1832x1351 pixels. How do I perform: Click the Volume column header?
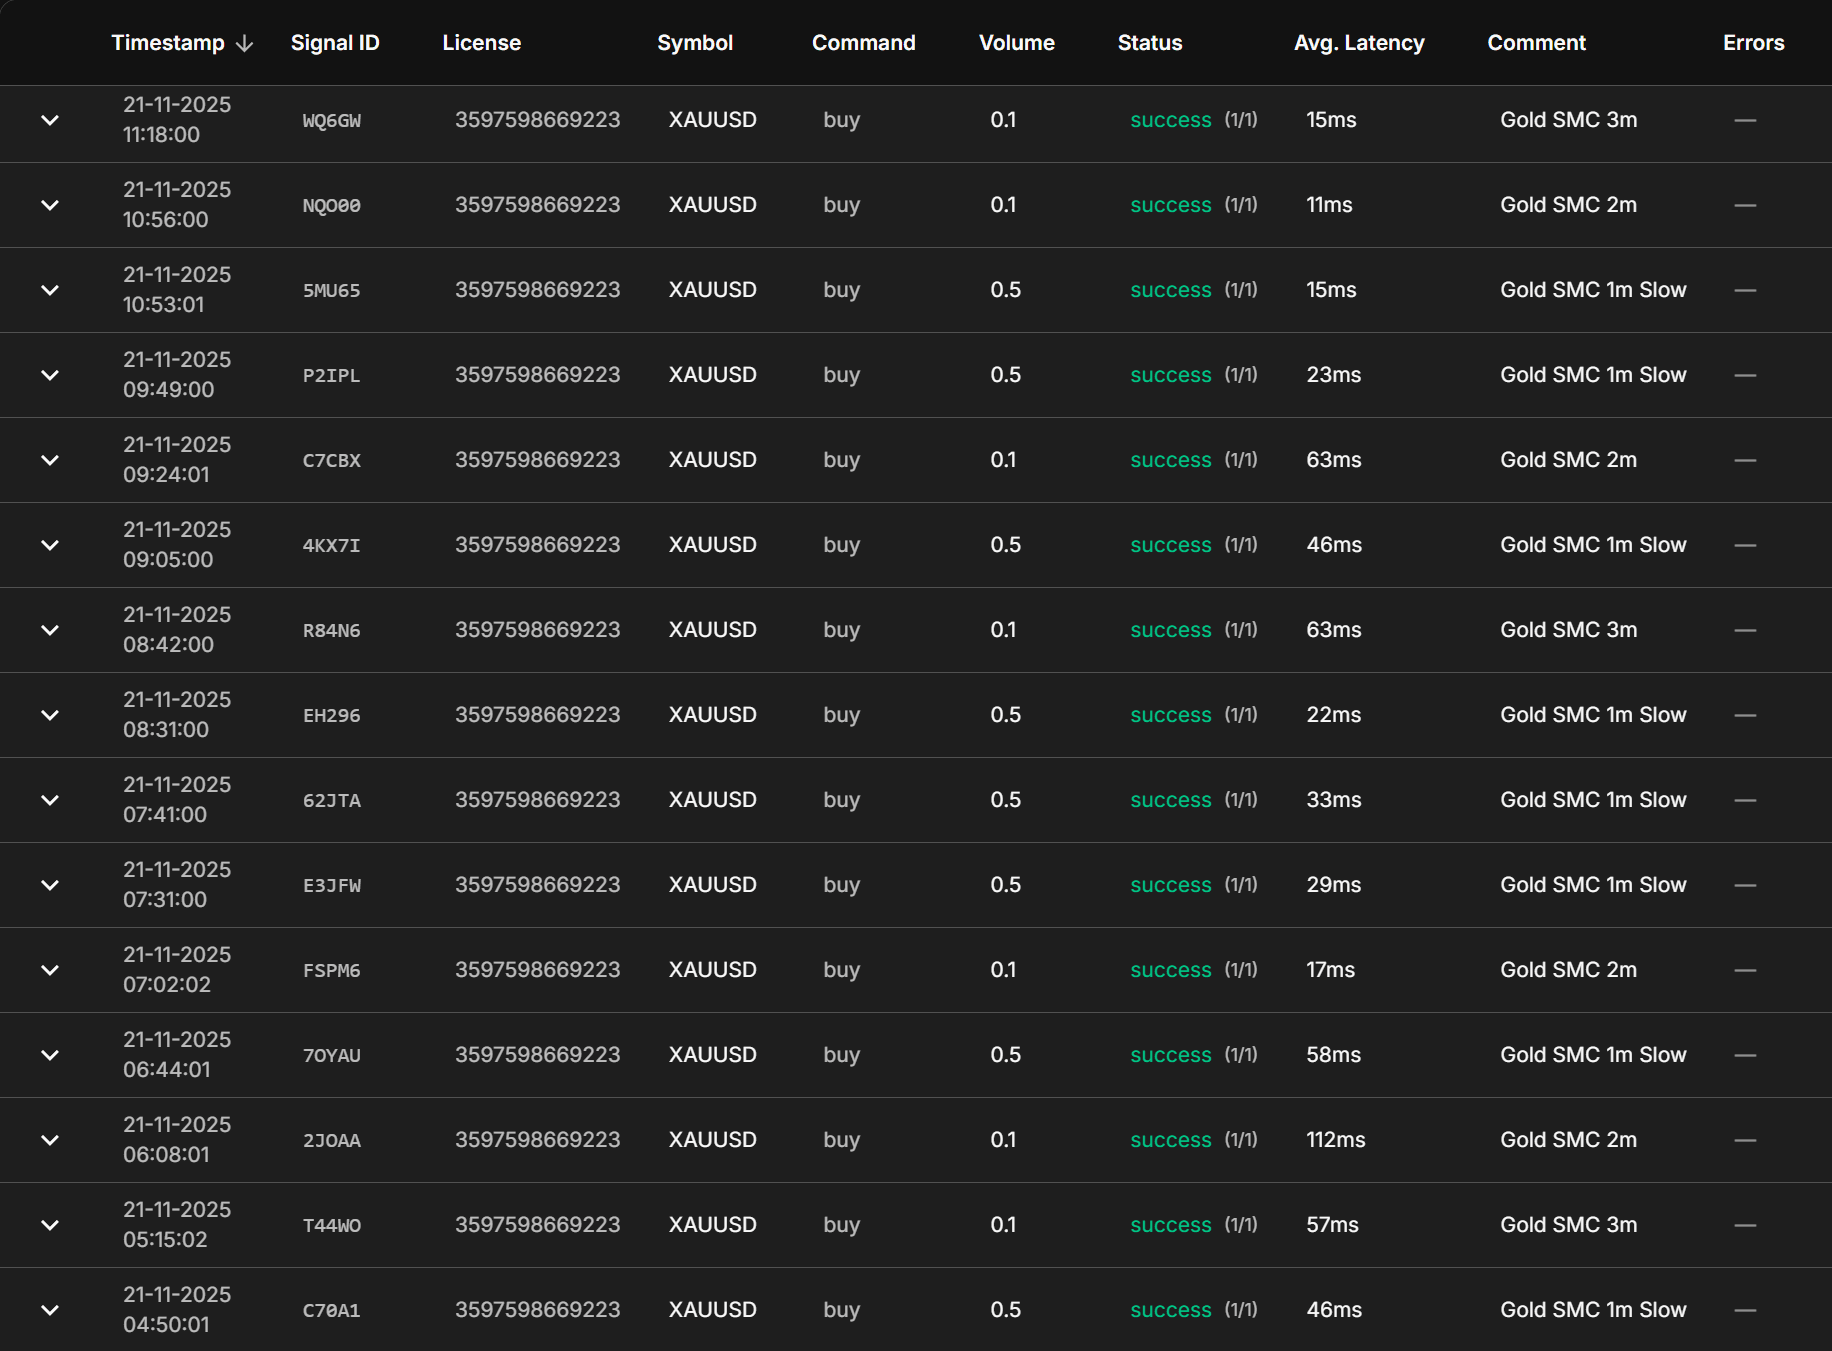(x=1017, y=43)
